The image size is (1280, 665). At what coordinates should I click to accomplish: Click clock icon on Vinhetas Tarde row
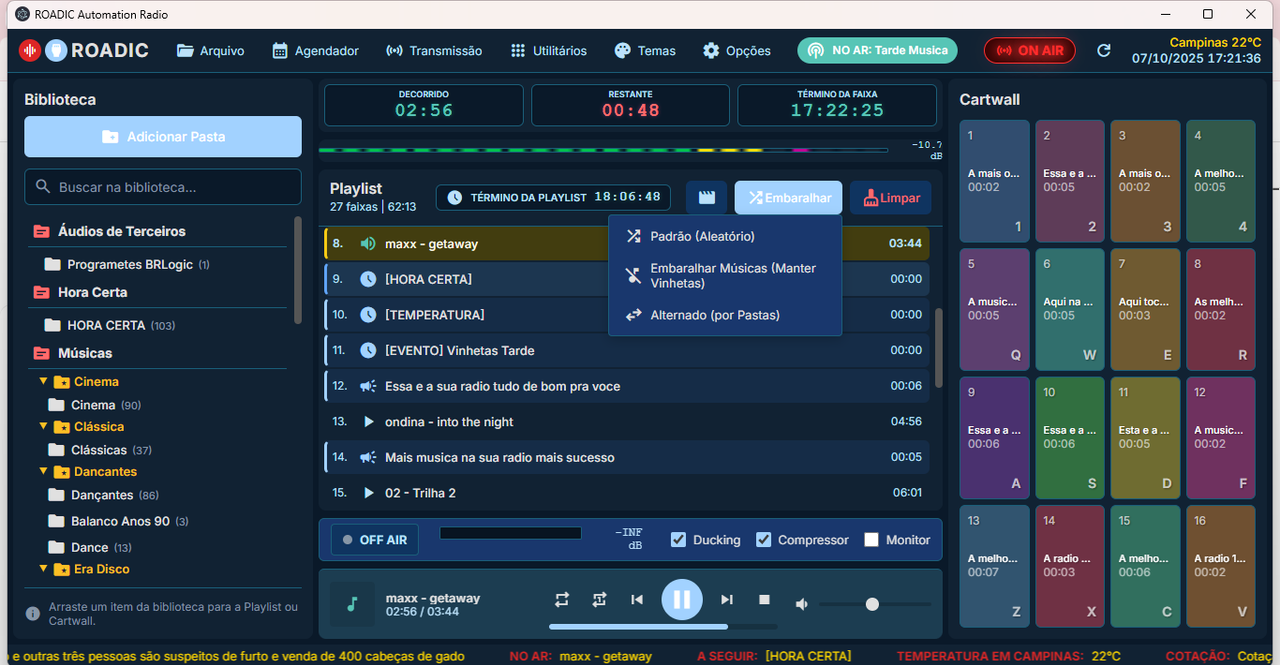point(368,351)
